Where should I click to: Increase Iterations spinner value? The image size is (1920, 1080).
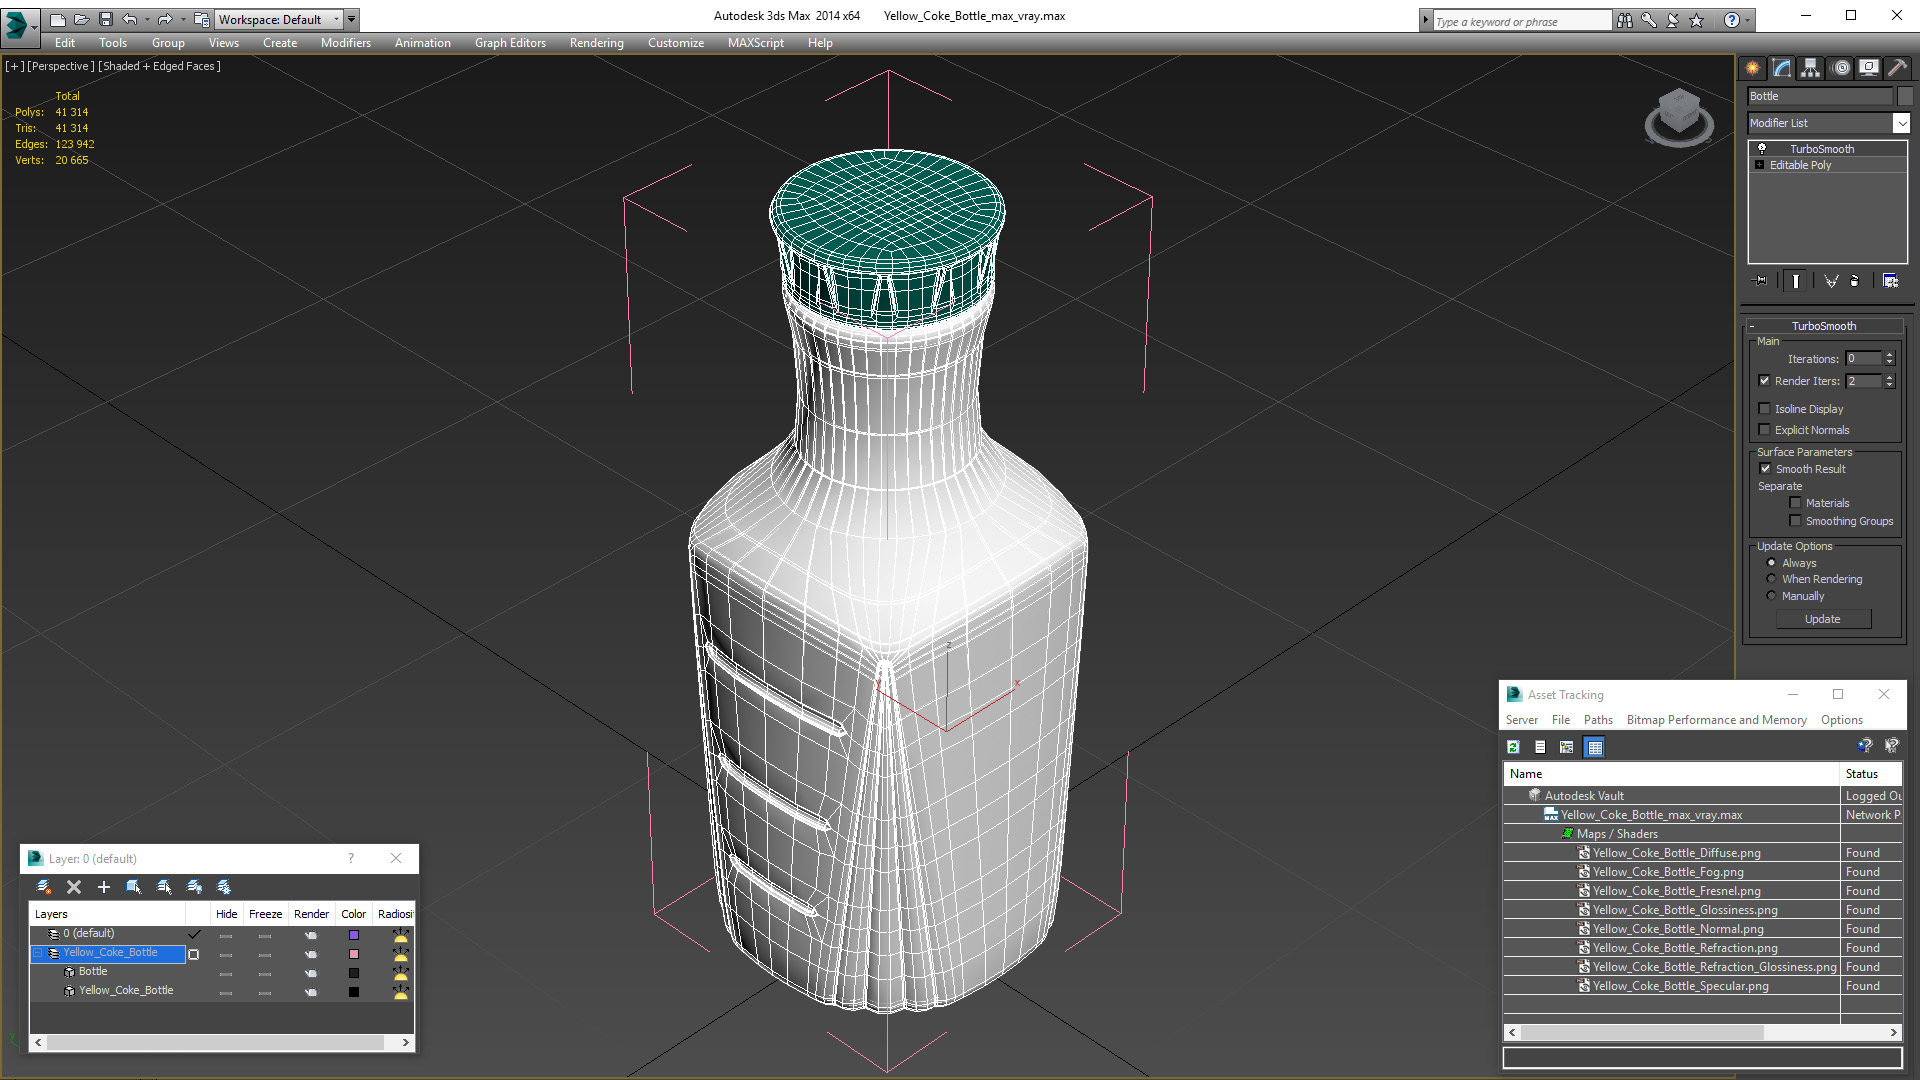1889,355
